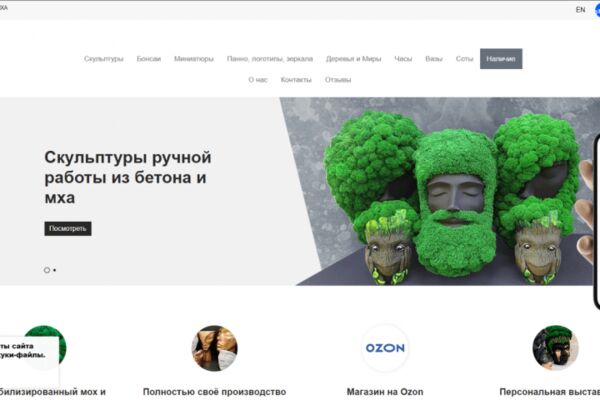Click the Полностью своё производство heading
Screen dimensions: 600x400
click(x=214, y=392)
